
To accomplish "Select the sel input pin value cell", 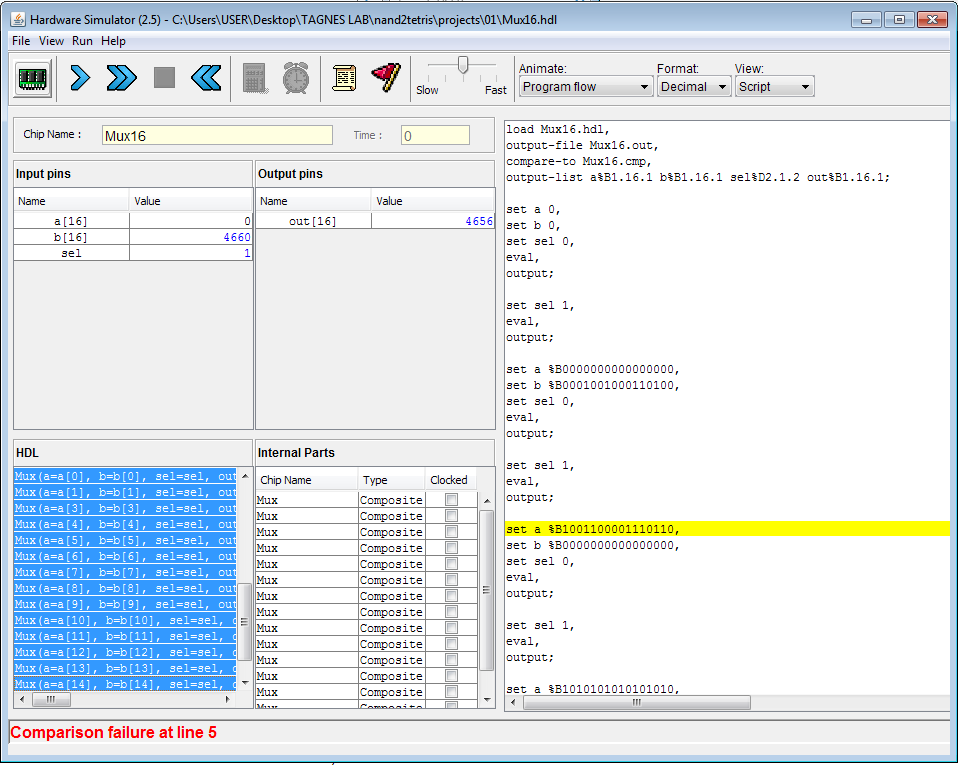I will click(x=190, y=254).
